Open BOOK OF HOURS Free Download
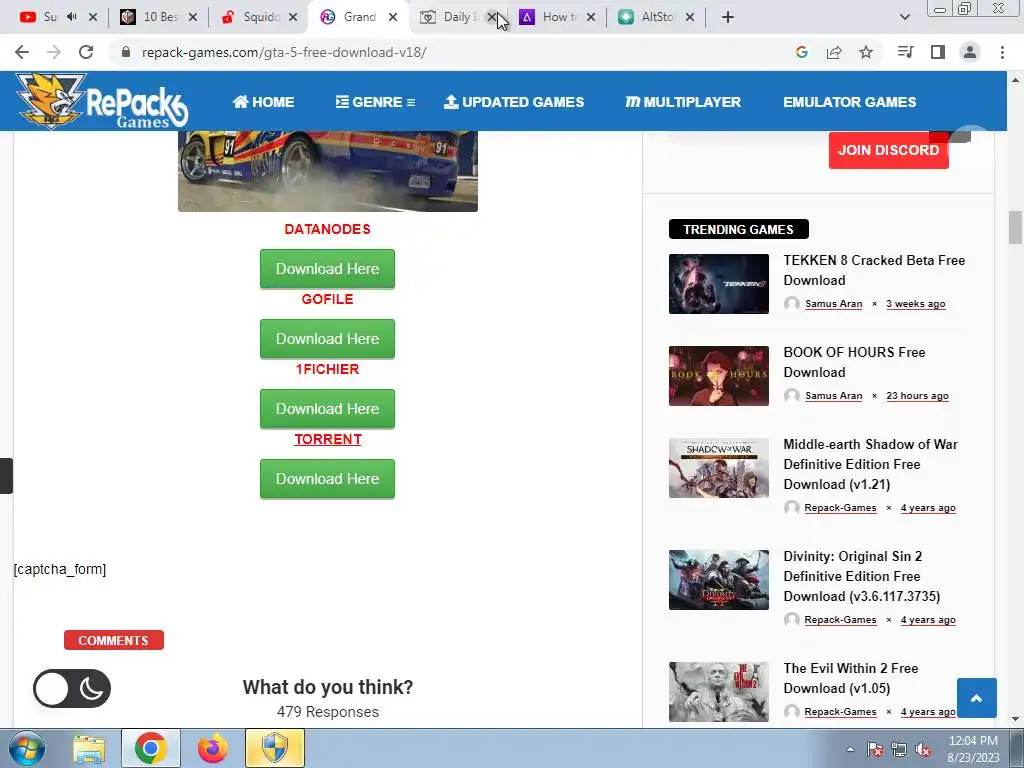The height and width of the screenshot is (768, 1024). click(x=854, y=362)
